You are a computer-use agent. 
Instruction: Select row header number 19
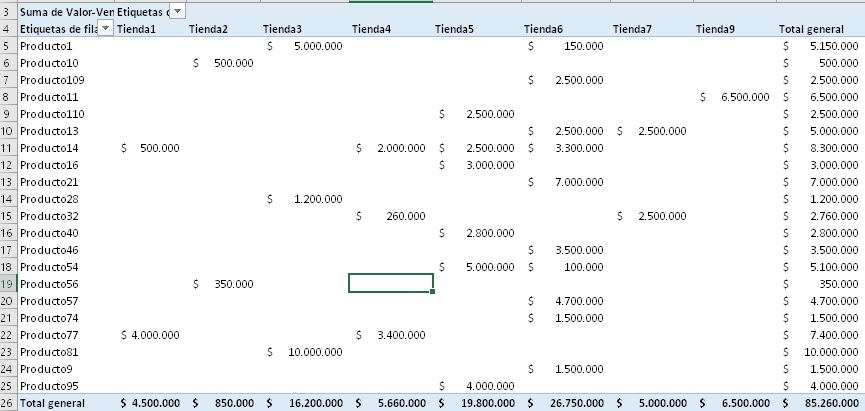pos(8,284)
